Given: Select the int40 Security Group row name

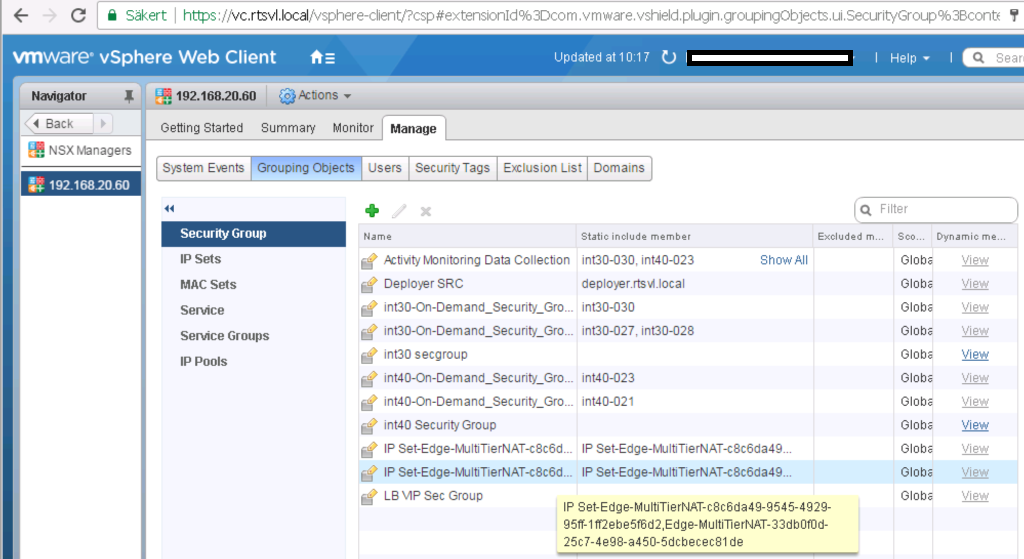Looking at the screenshot, I should (440, 425).
